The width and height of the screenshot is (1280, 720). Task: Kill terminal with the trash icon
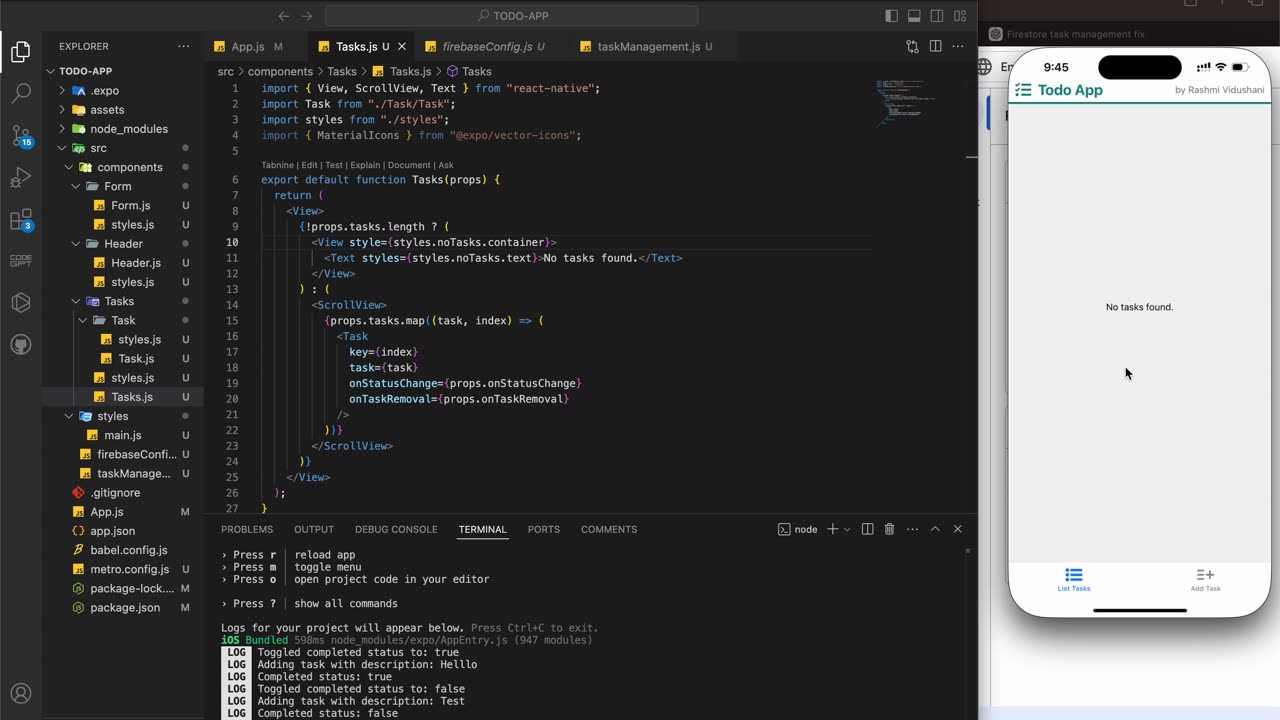click(x=889, y=529)
